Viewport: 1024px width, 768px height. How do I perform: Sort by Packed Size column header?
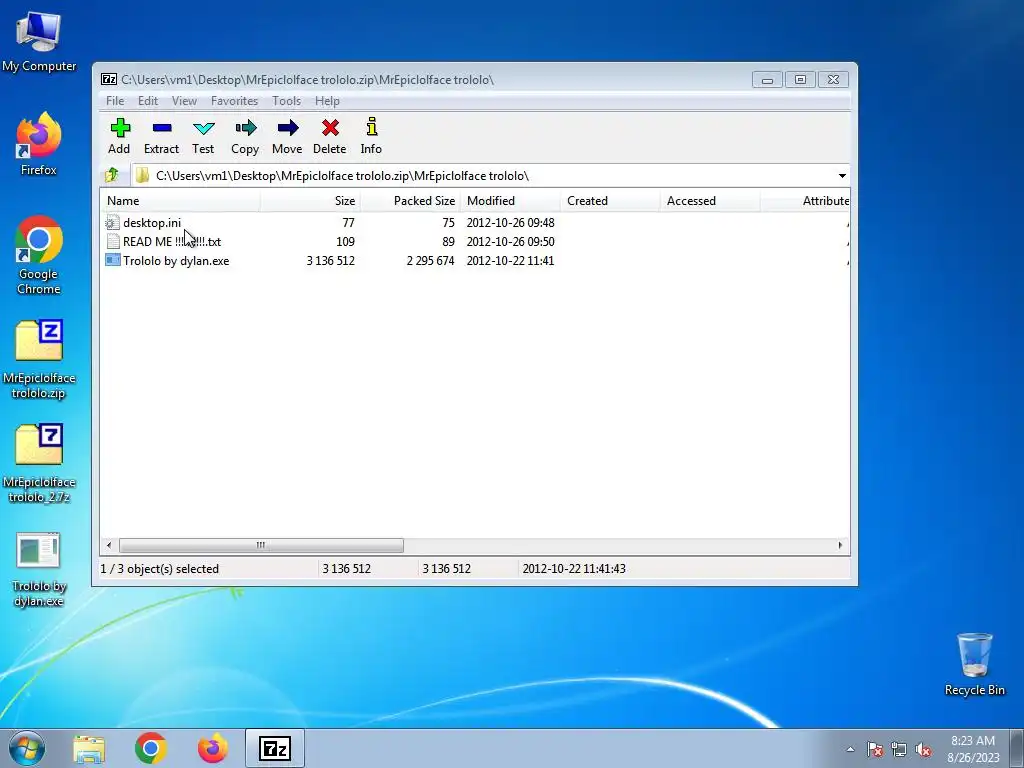pyautogui.click(x=410, y=200)
